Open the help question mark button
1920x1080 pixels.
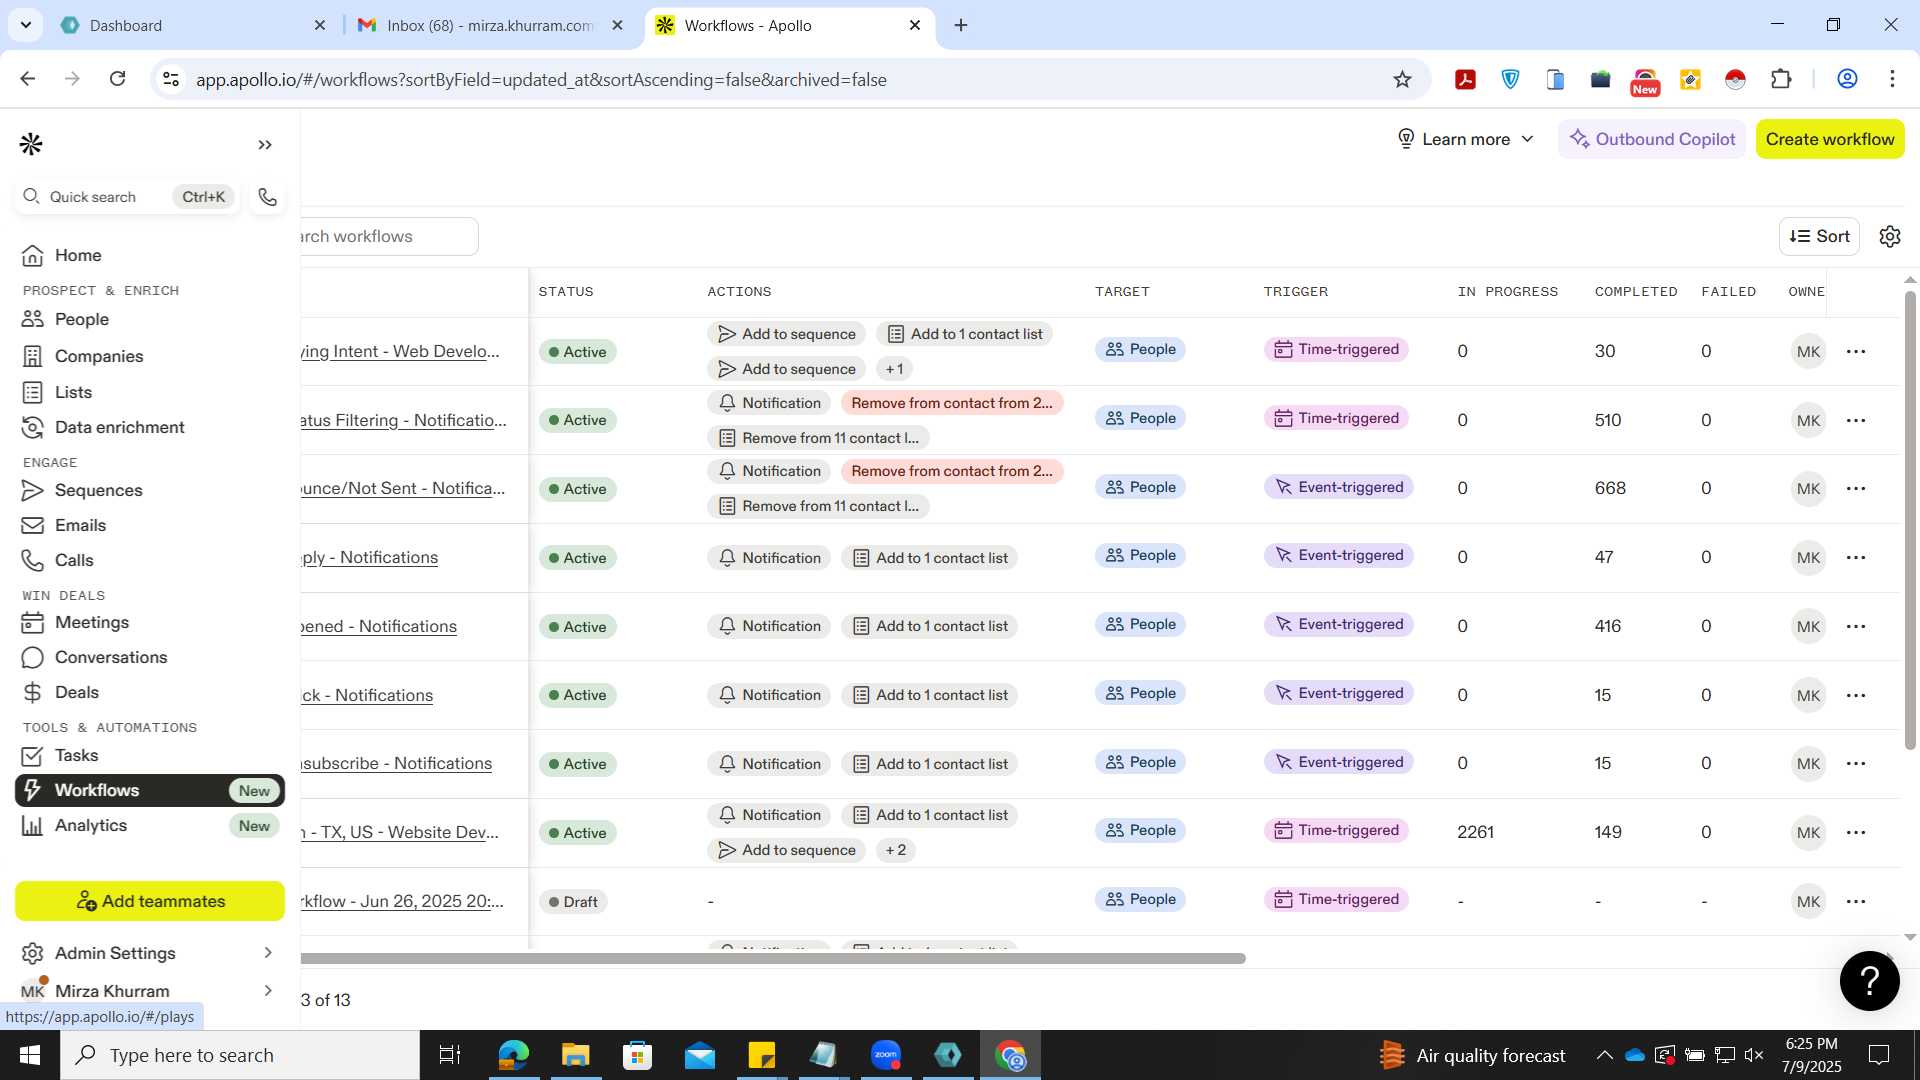tap(1869, 981)
